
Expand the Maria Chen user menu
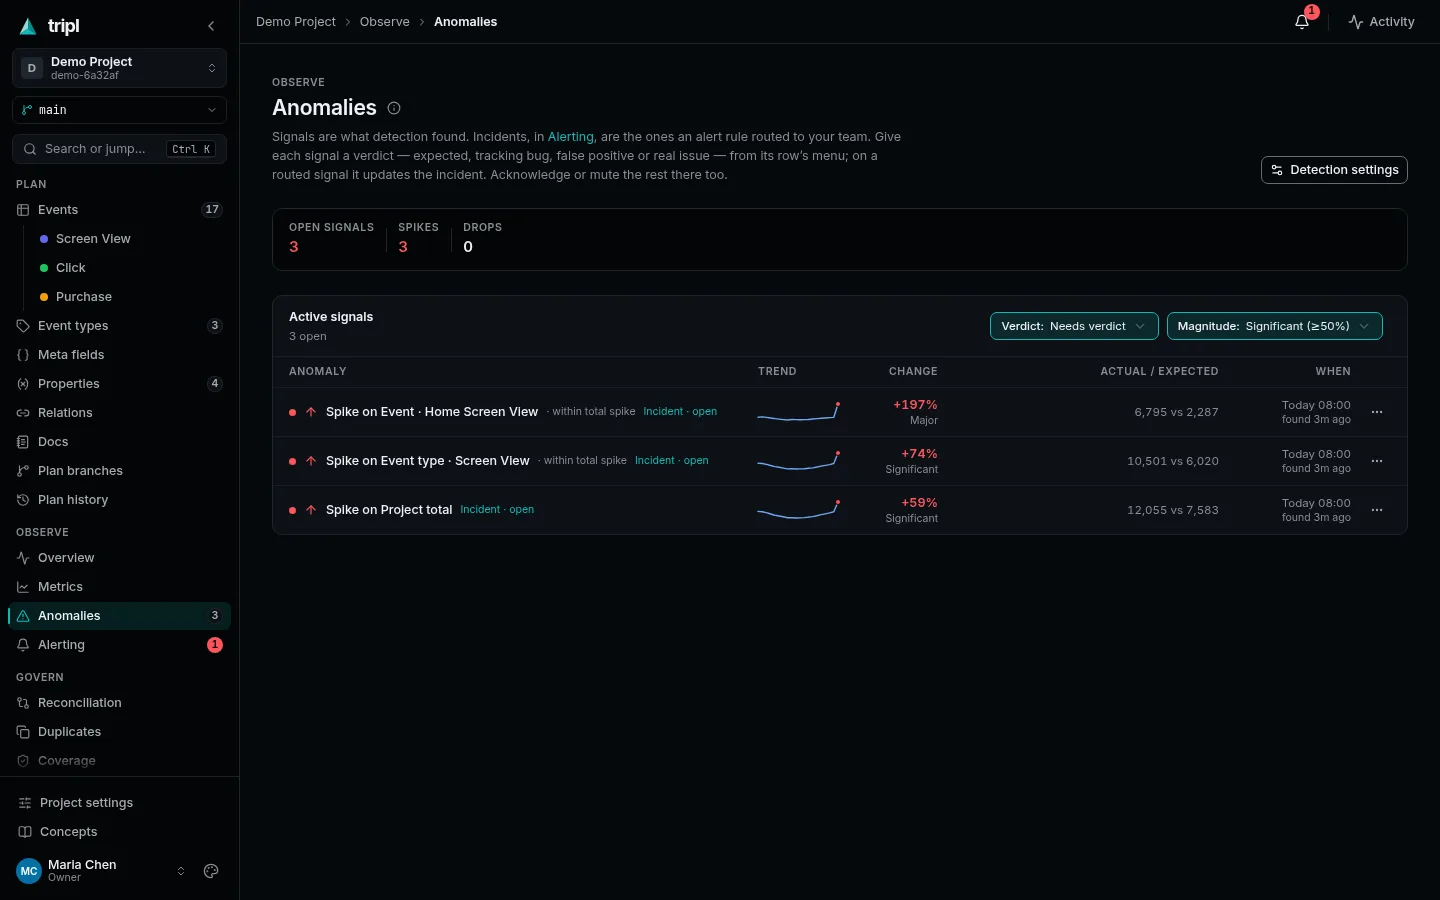(x=101, y=871)
